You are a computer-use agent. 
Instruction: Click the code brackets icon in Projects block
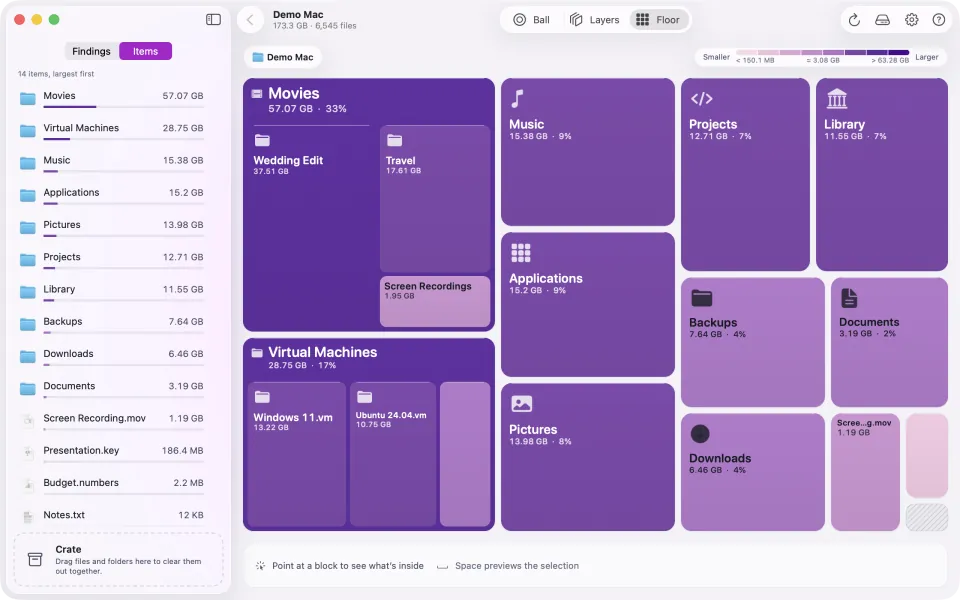(x=702, y=99)
